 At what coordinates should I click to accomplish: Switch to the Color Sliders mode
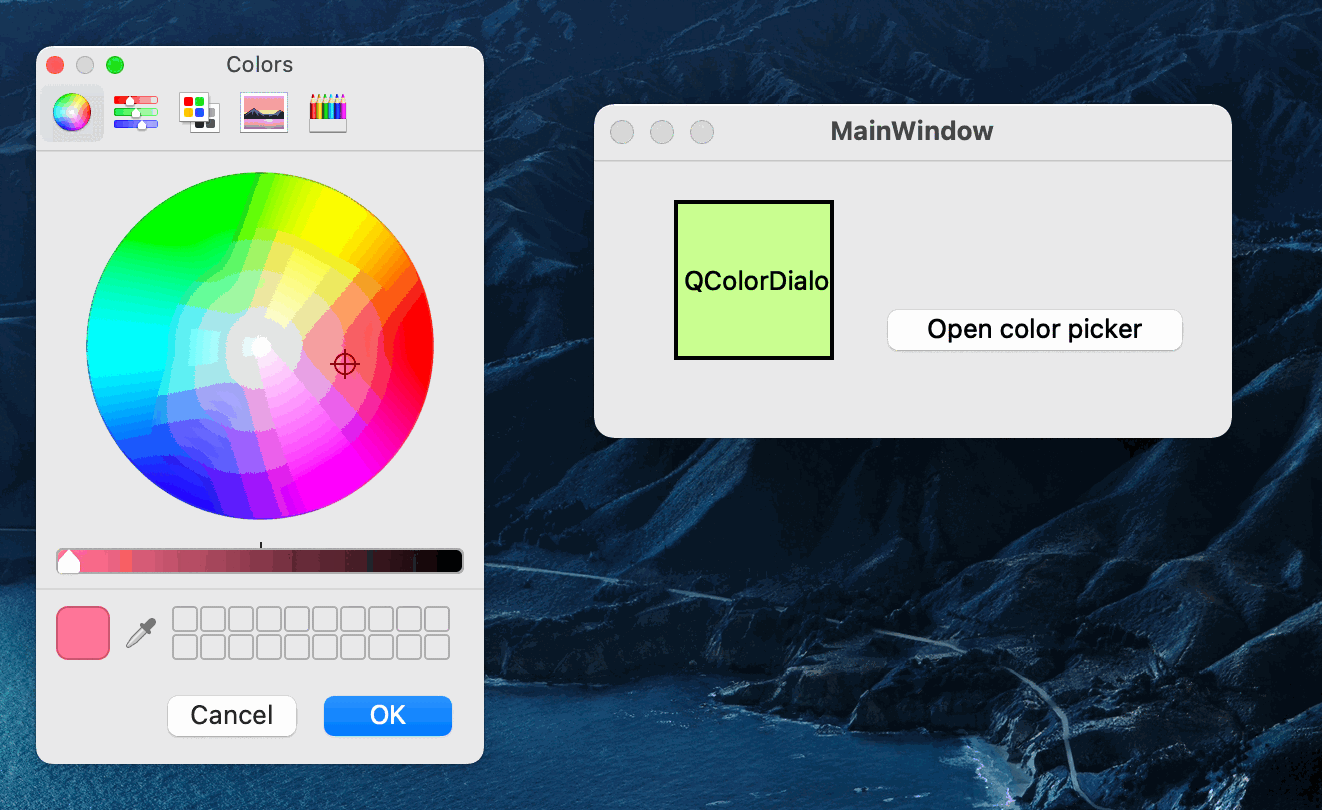[135, 113]
